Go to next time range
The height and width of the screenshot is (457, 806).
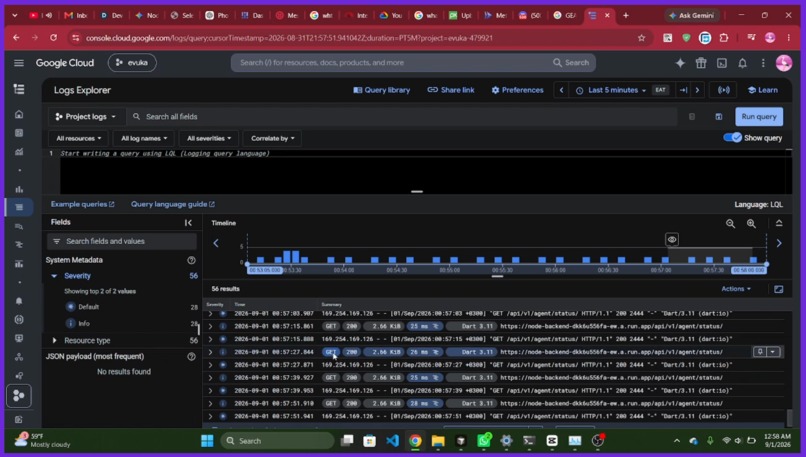click(x=697, y=90)
